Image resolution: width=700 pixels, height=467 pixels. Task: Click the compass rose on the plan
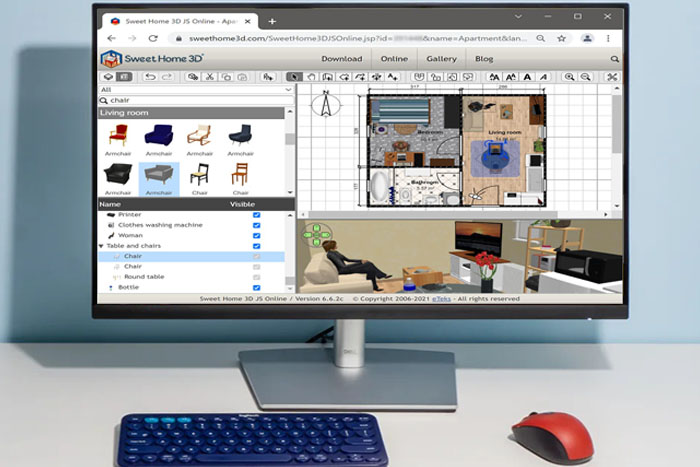click(326, 103)
